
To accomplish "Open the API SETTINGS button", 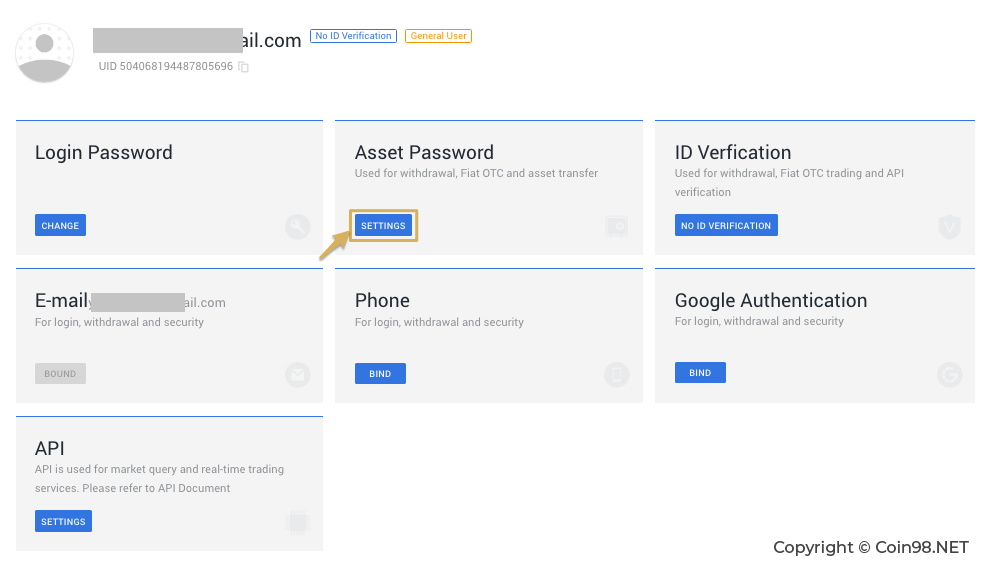I will point(63,521).
